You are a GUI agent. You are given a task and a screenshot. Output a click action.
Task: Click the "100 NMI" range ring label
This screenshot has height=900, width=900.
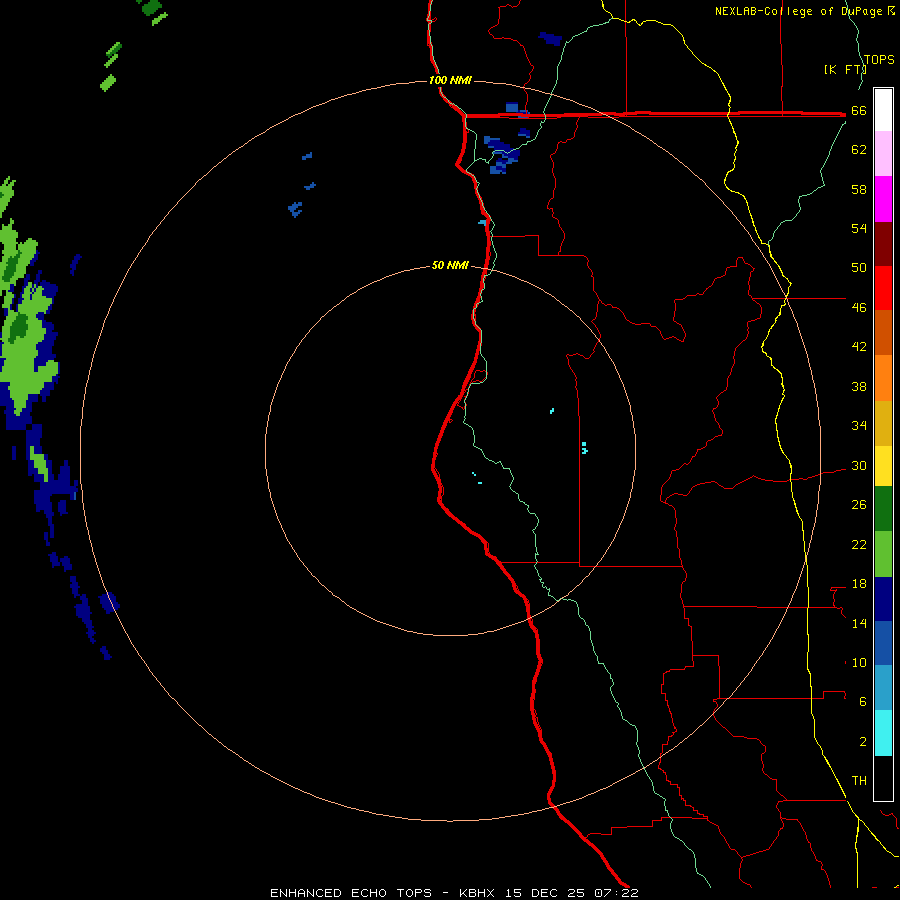click(x=450, y=80)
